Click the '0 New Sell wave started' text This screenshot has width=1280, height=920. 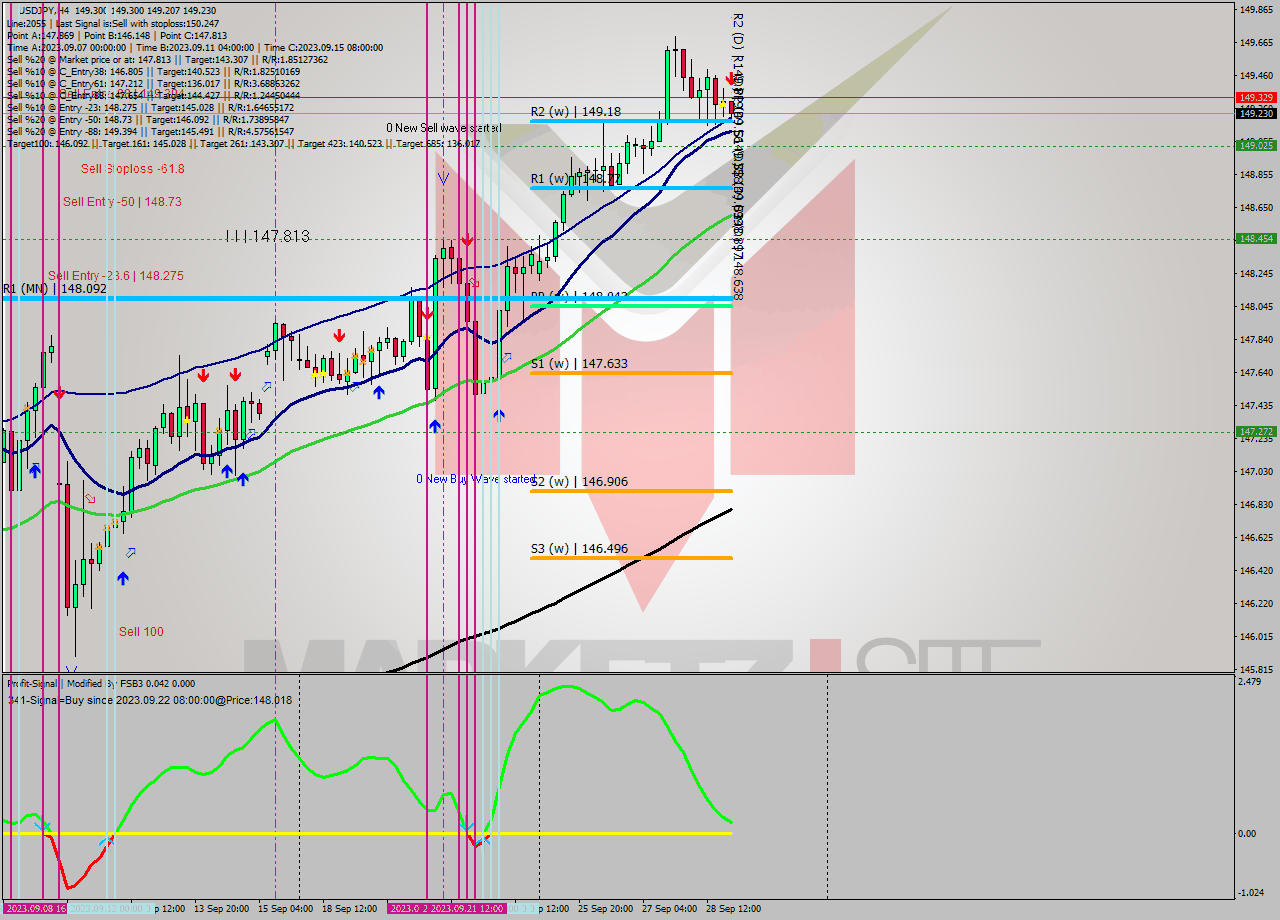[444, 128]
